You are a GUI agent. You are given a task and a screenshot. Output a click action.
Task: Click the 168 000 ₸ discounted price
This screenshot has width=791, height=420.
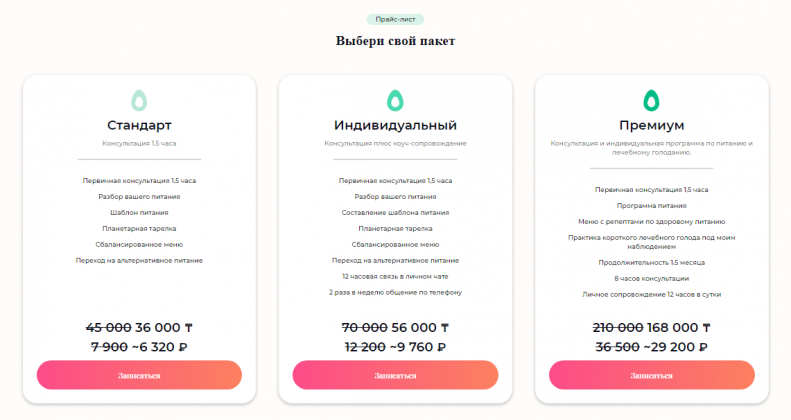pyautogui.click(x=679, y=328)
